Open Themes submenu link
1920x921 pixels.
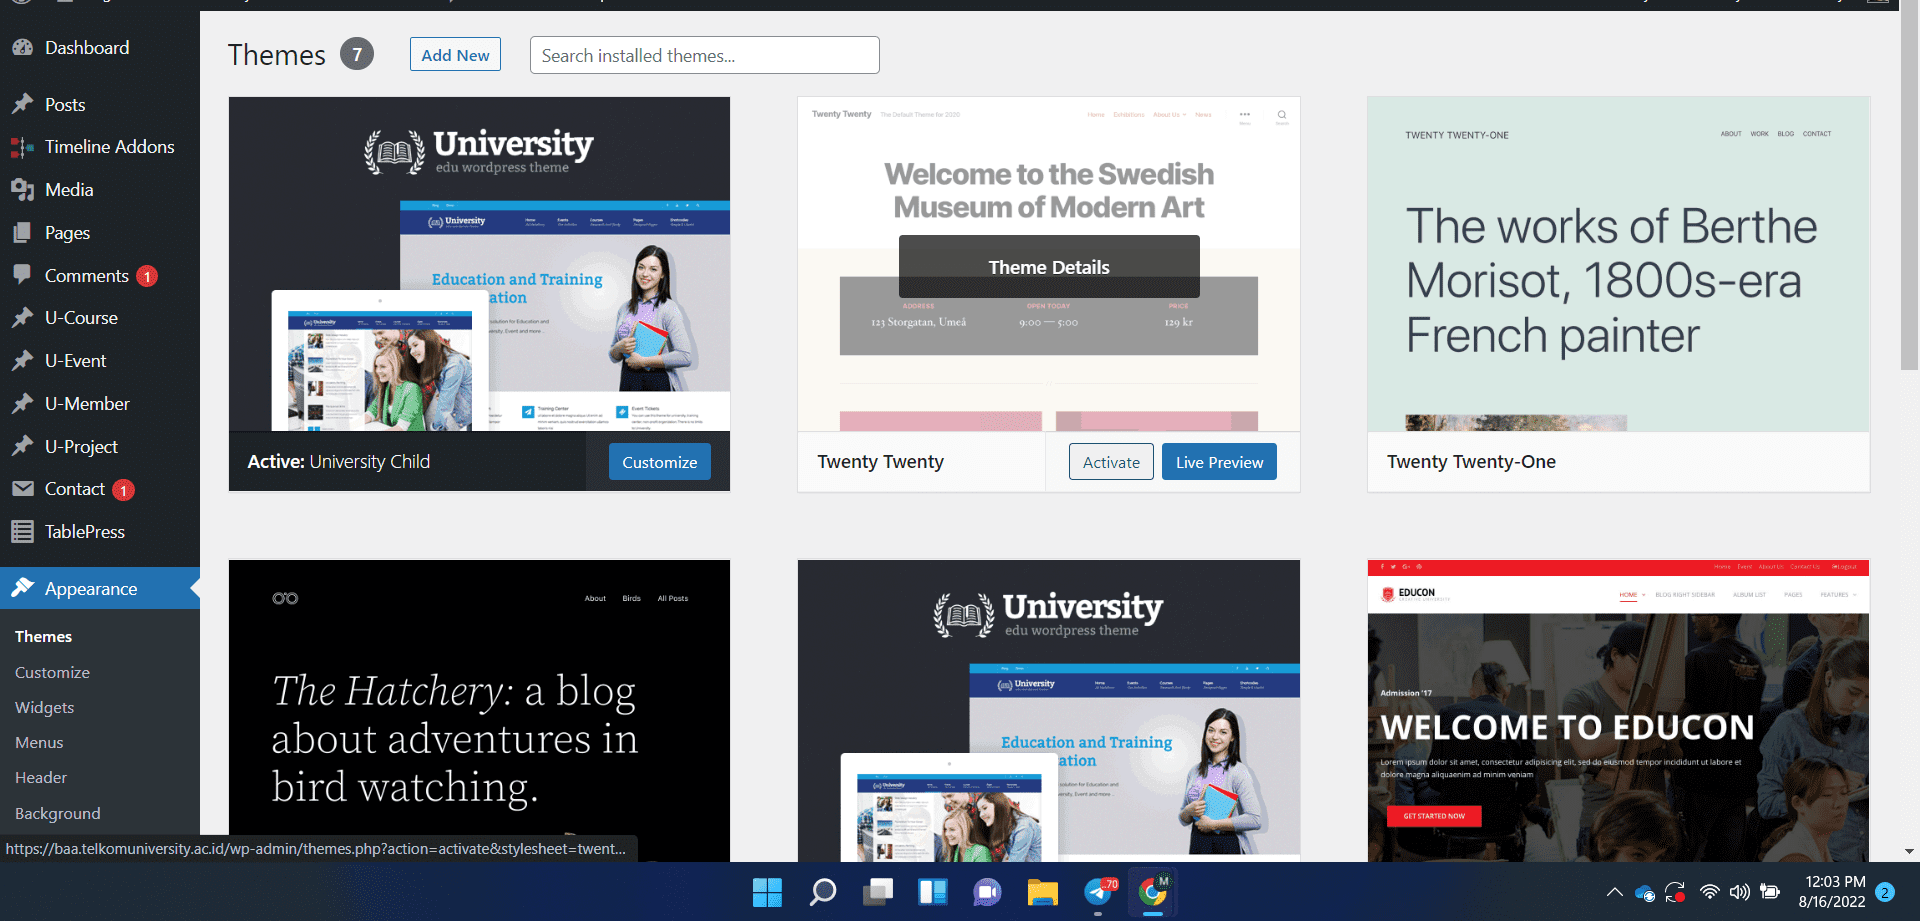[x=43, y=637]
